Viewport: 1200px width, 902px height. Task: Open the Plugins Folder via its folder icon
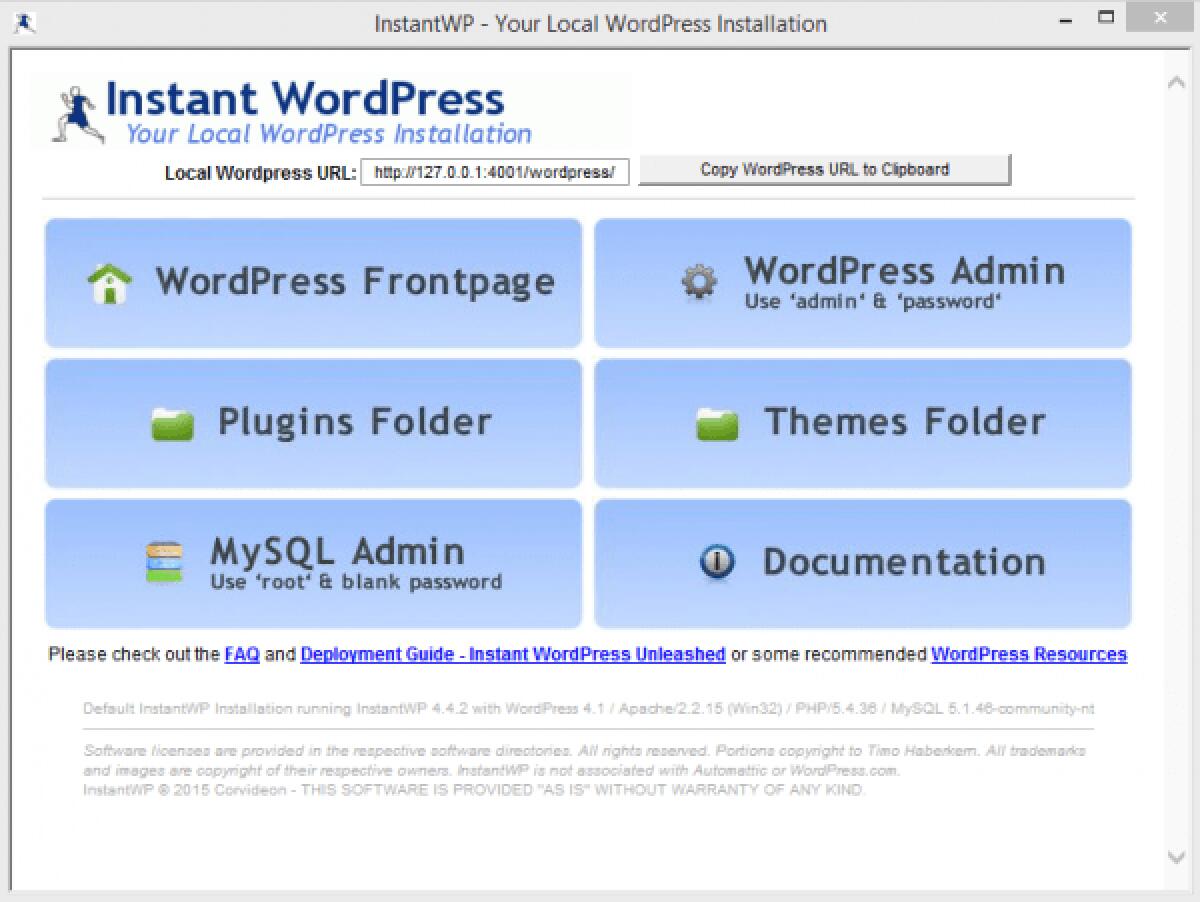pos(172,423)
